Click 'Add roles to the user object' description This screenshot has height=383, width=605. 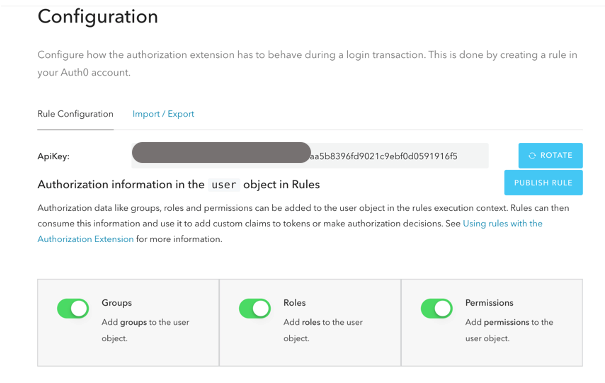click(x=323, y=330)
